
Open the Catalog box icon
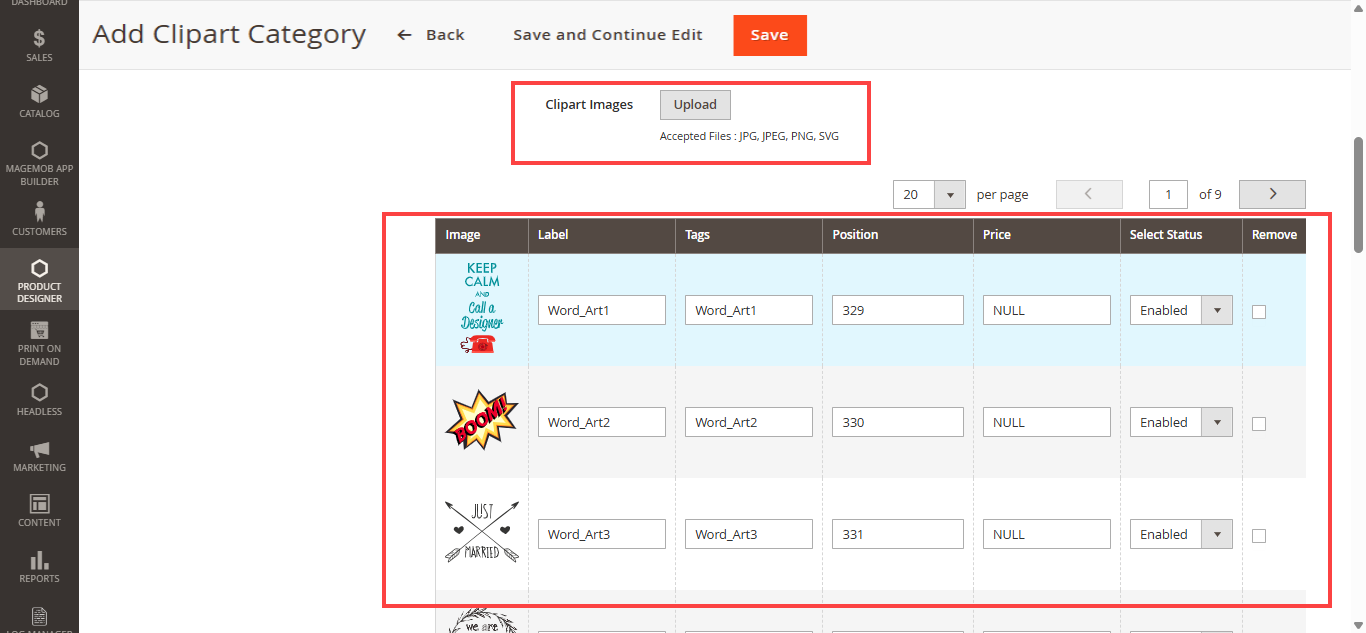click(x=39, y=95)
